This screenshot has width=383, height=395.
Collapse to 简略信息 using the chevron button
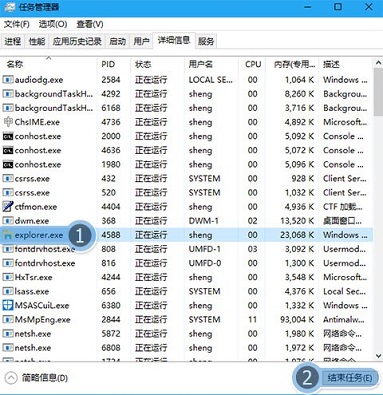[11, 378]
